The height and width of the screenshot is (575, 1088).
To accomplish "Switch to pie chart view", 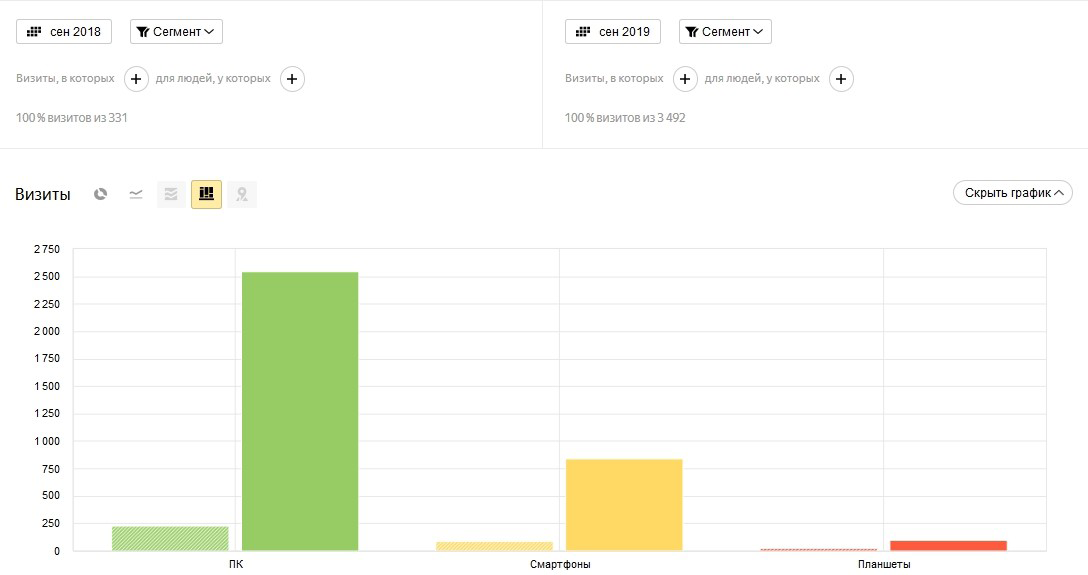I will pos(101,194).
